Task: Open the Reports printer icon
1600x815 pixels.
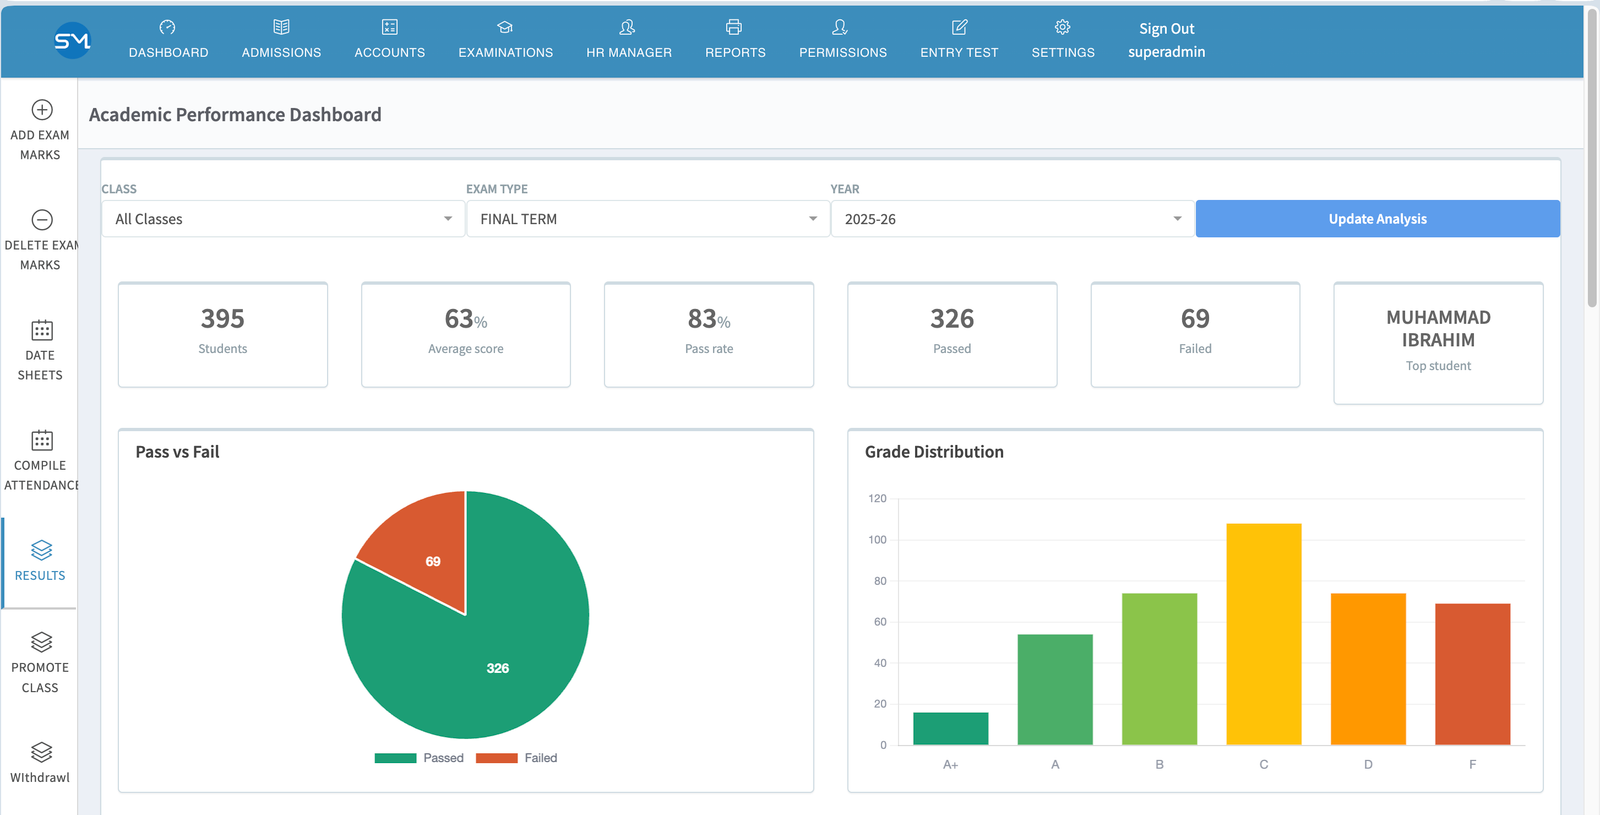Action: (x=734, y=27)
